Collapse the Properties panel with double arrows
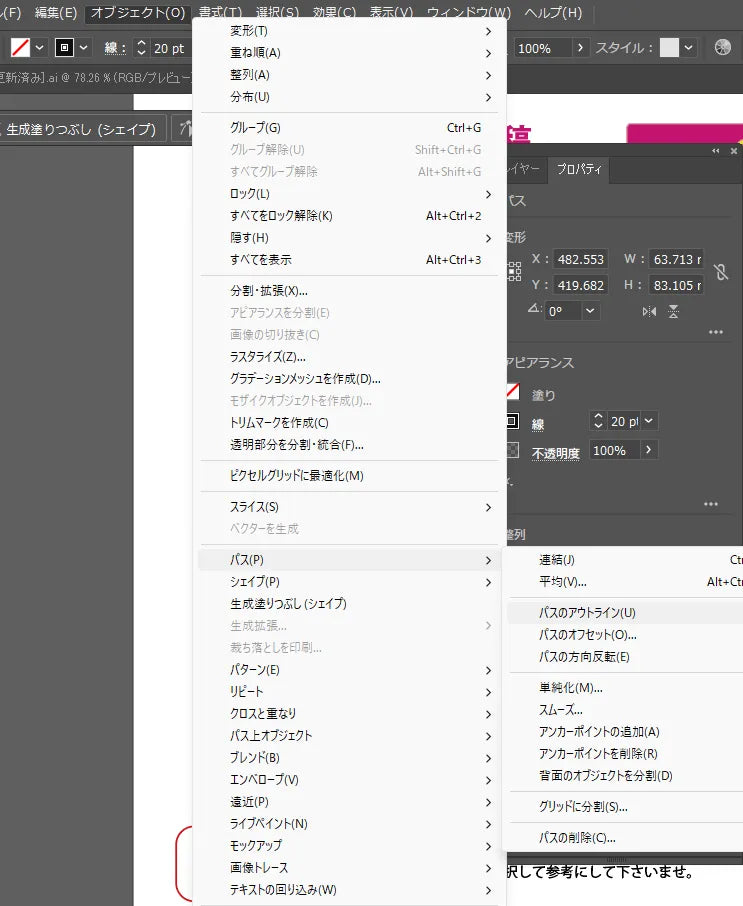This screenshot has width=743, height=906. 716,150
